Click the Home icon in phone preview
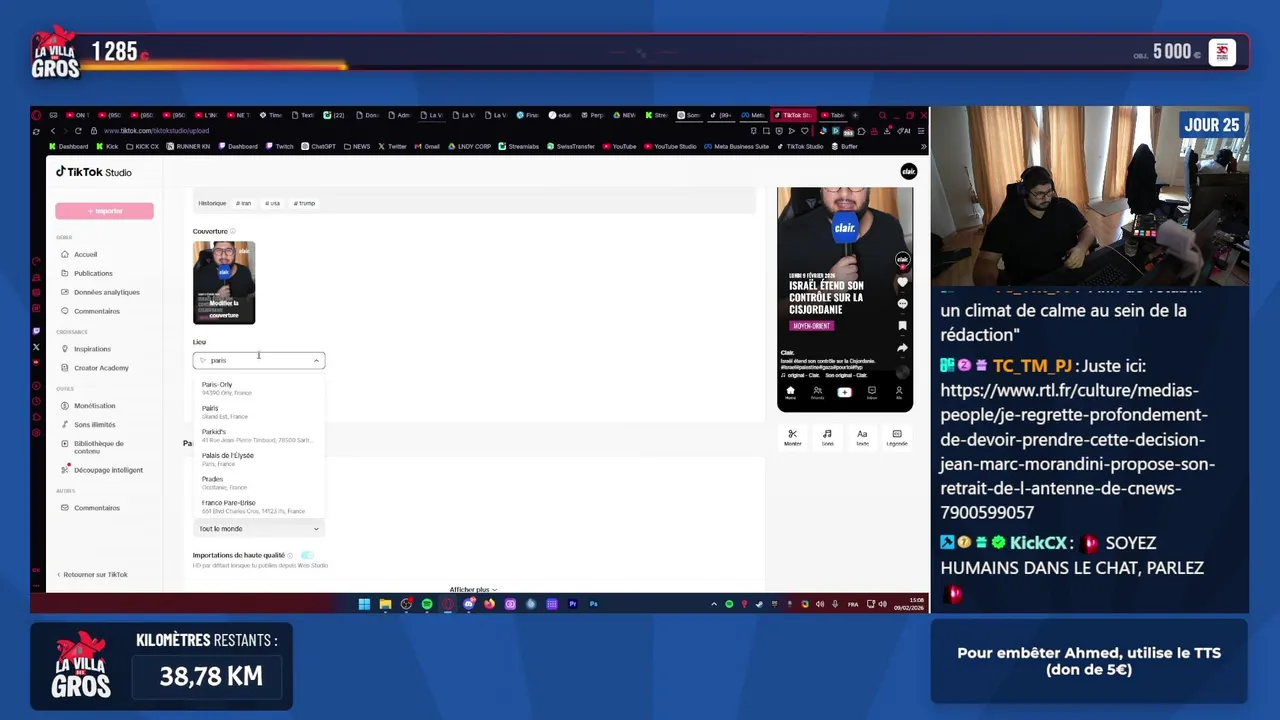Screen dimensions: 1280x720 click(790, 392)
